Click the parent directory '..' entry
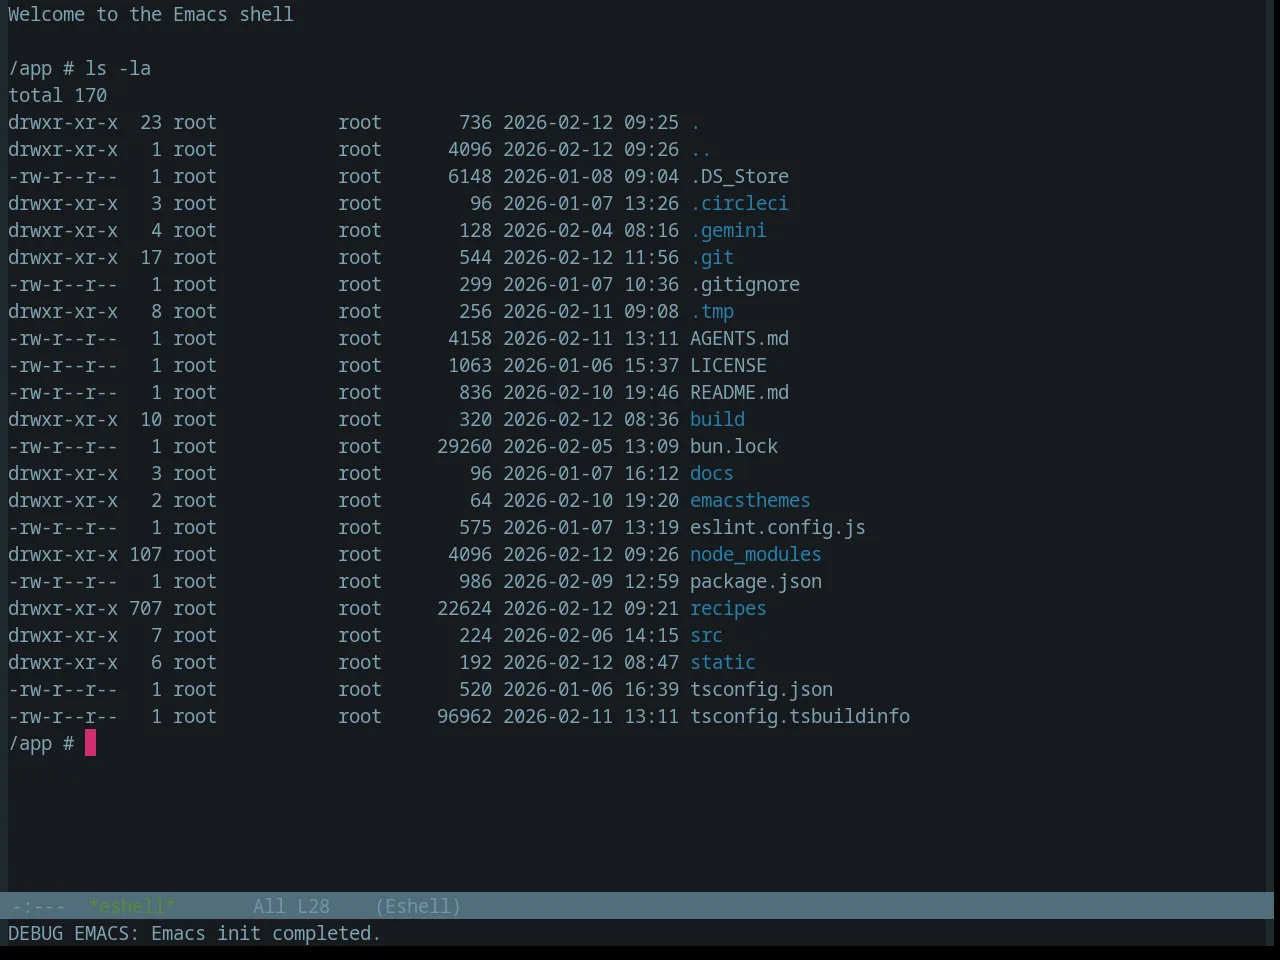Screen dimensions: 1280x960 coord(701,149)
